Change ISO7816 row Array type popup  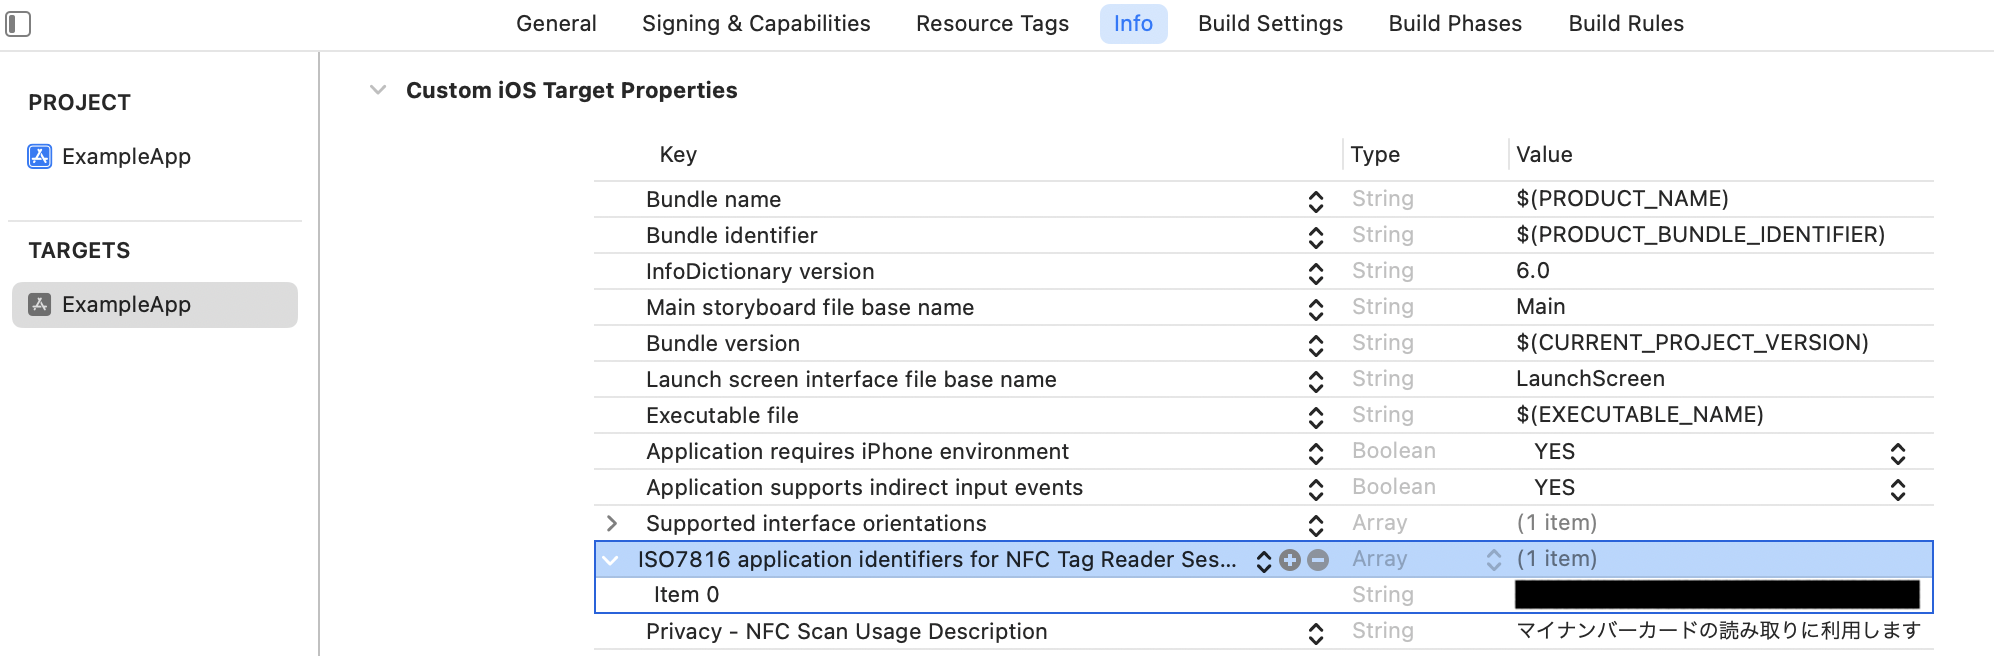(1493, 560)
